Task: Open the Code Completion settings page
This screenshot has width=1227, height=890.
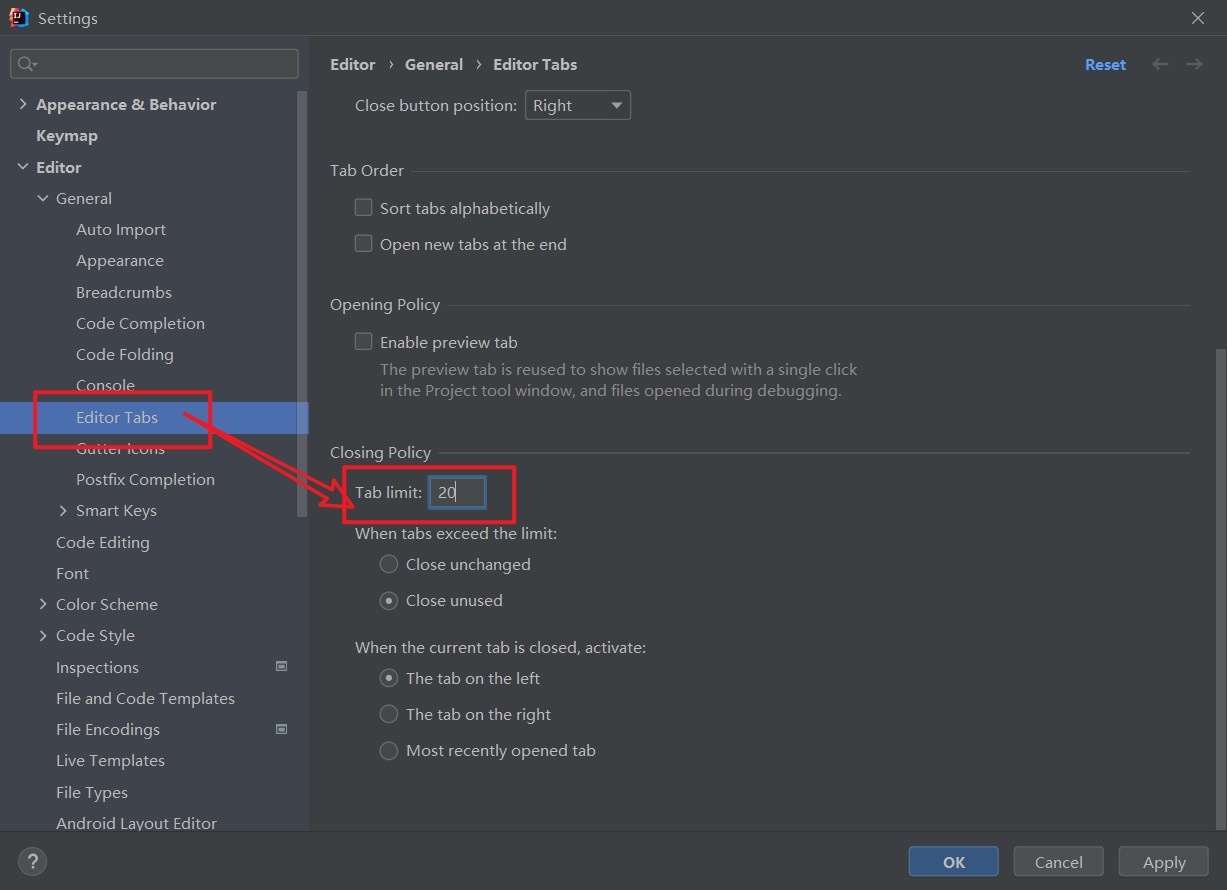Action: (x=140, y=323)
